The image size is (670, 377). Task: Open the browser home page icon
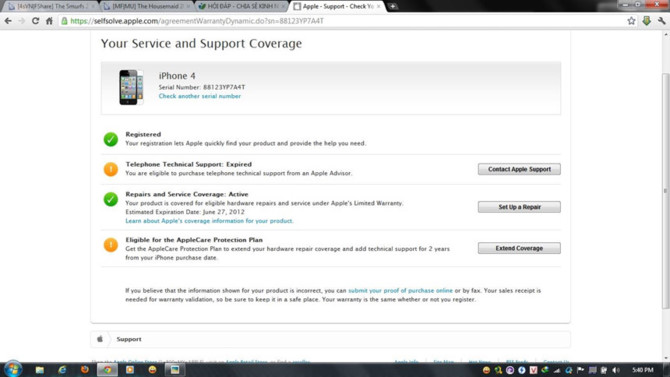click(x=49, y=21)
